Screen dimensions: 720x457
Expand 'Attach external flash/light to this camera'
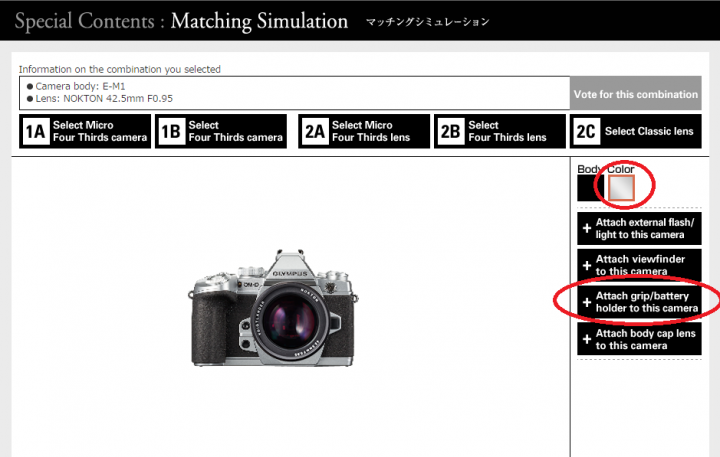point(639,228)
